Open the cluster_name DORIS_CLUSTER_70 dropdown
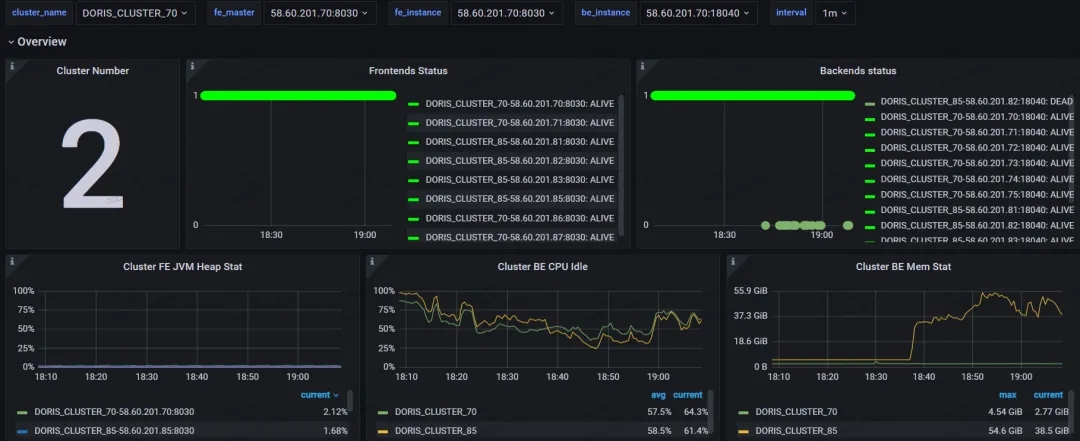Screen dimensions: 1080x441 point(135,13)
